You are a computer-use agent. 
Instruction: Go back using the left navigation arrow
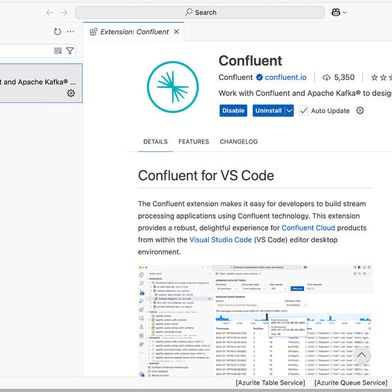pos(50,13)
